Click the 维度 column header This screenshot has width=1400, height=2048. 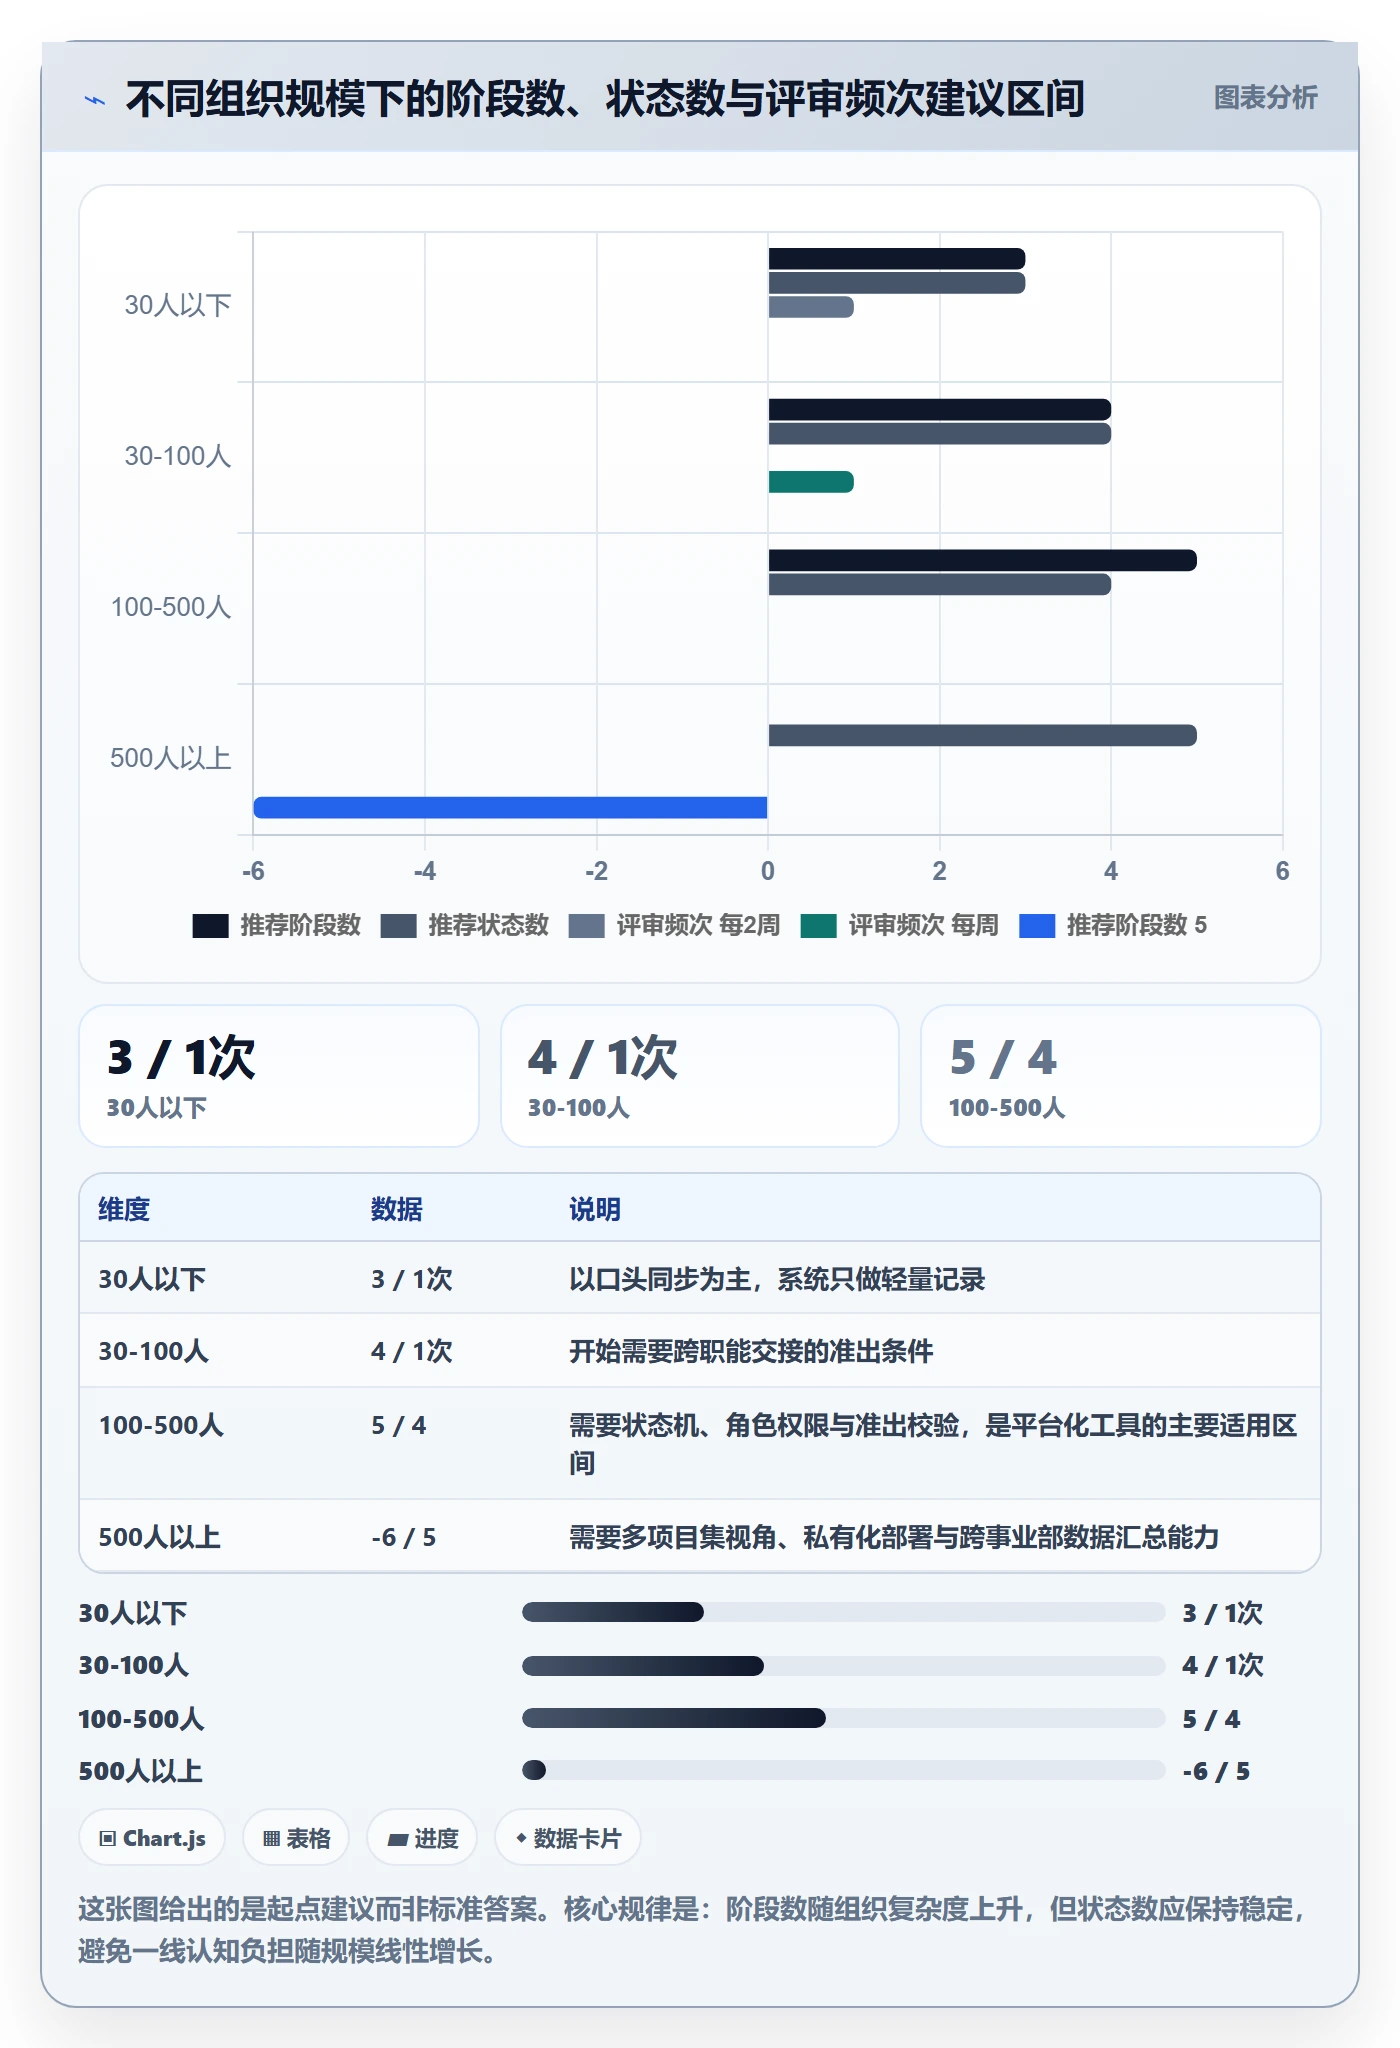click(x=124, y=1209)
